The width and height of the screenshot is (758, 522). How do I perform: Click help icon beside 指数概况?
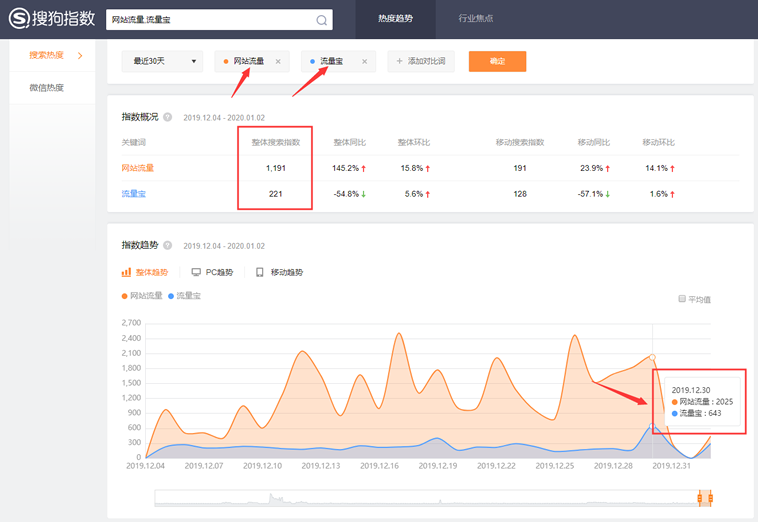pyautogui.click(x=167, y=117)
